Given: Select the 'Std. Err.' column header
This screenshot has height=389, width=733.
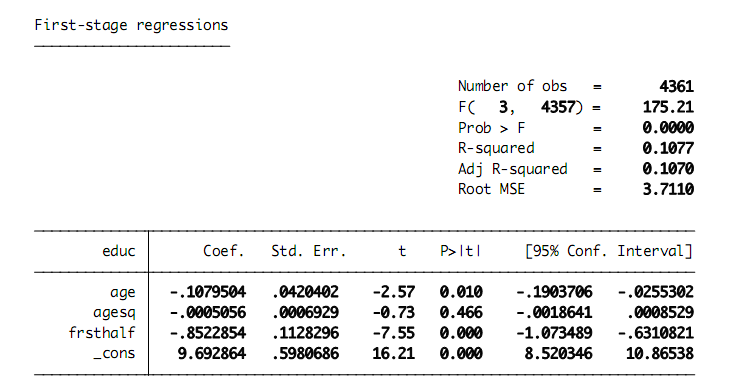Looking at the screenshot, I should (x=309, y=251).
